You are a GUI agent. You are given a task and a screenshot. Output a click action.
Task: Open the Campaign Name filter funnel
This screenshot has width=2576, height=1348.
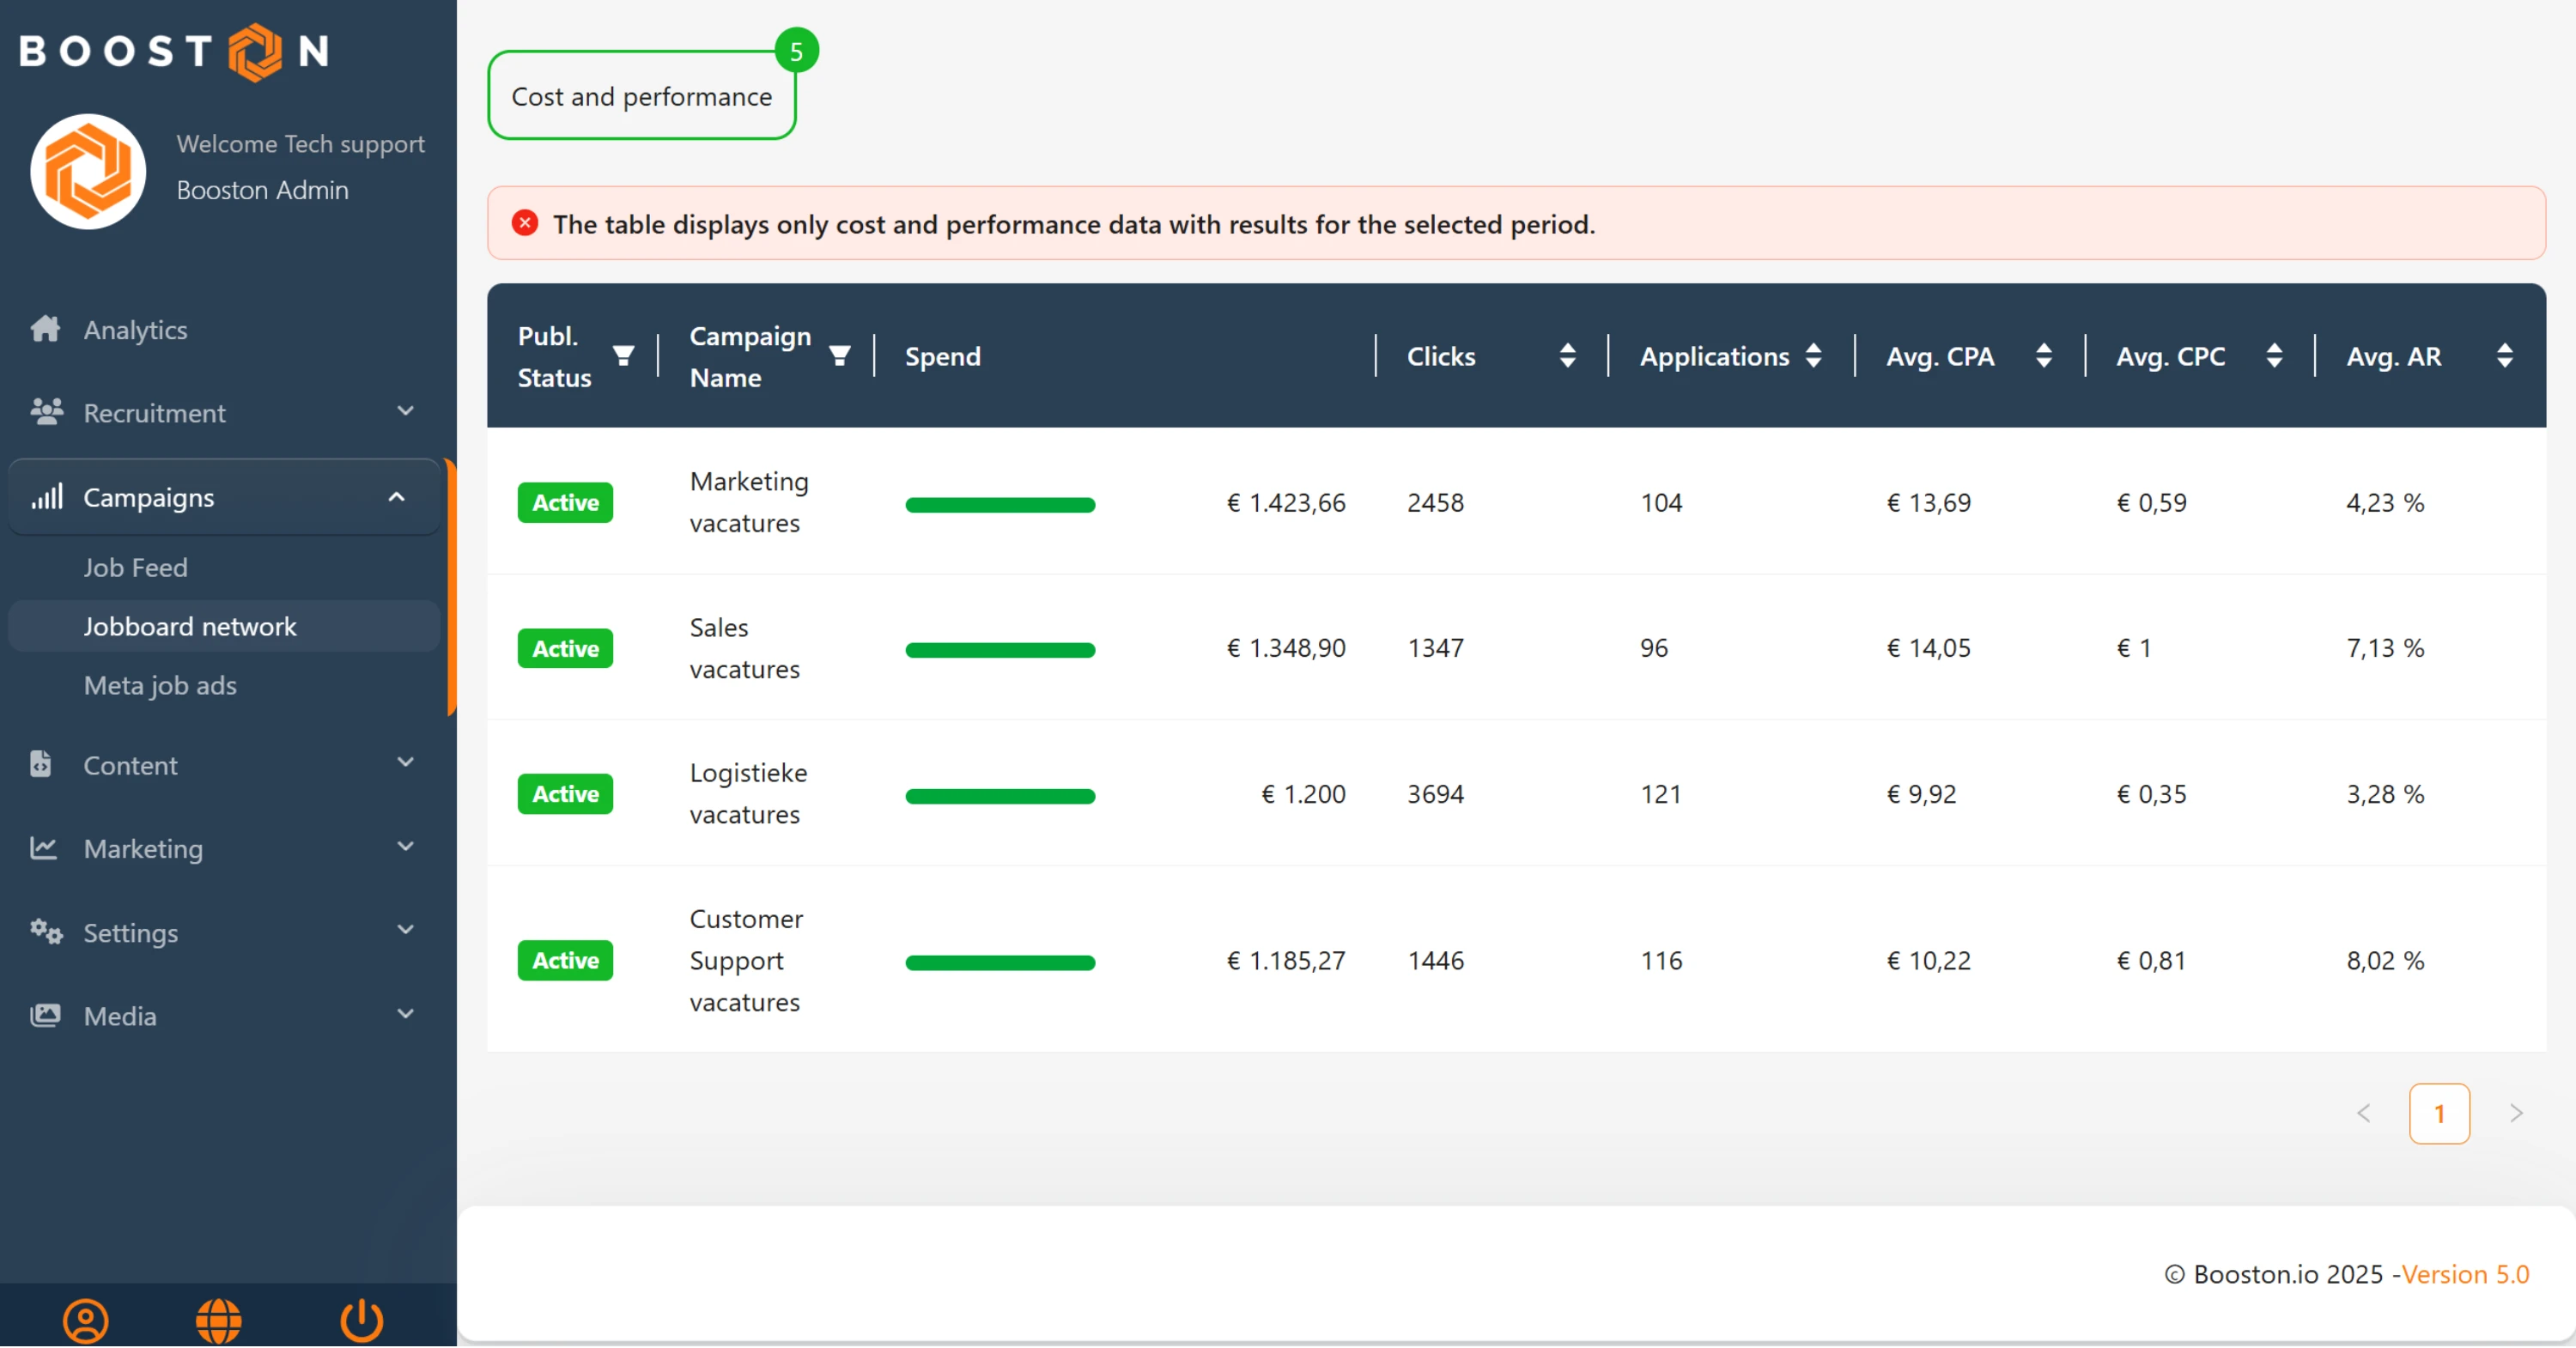[839, 356]
